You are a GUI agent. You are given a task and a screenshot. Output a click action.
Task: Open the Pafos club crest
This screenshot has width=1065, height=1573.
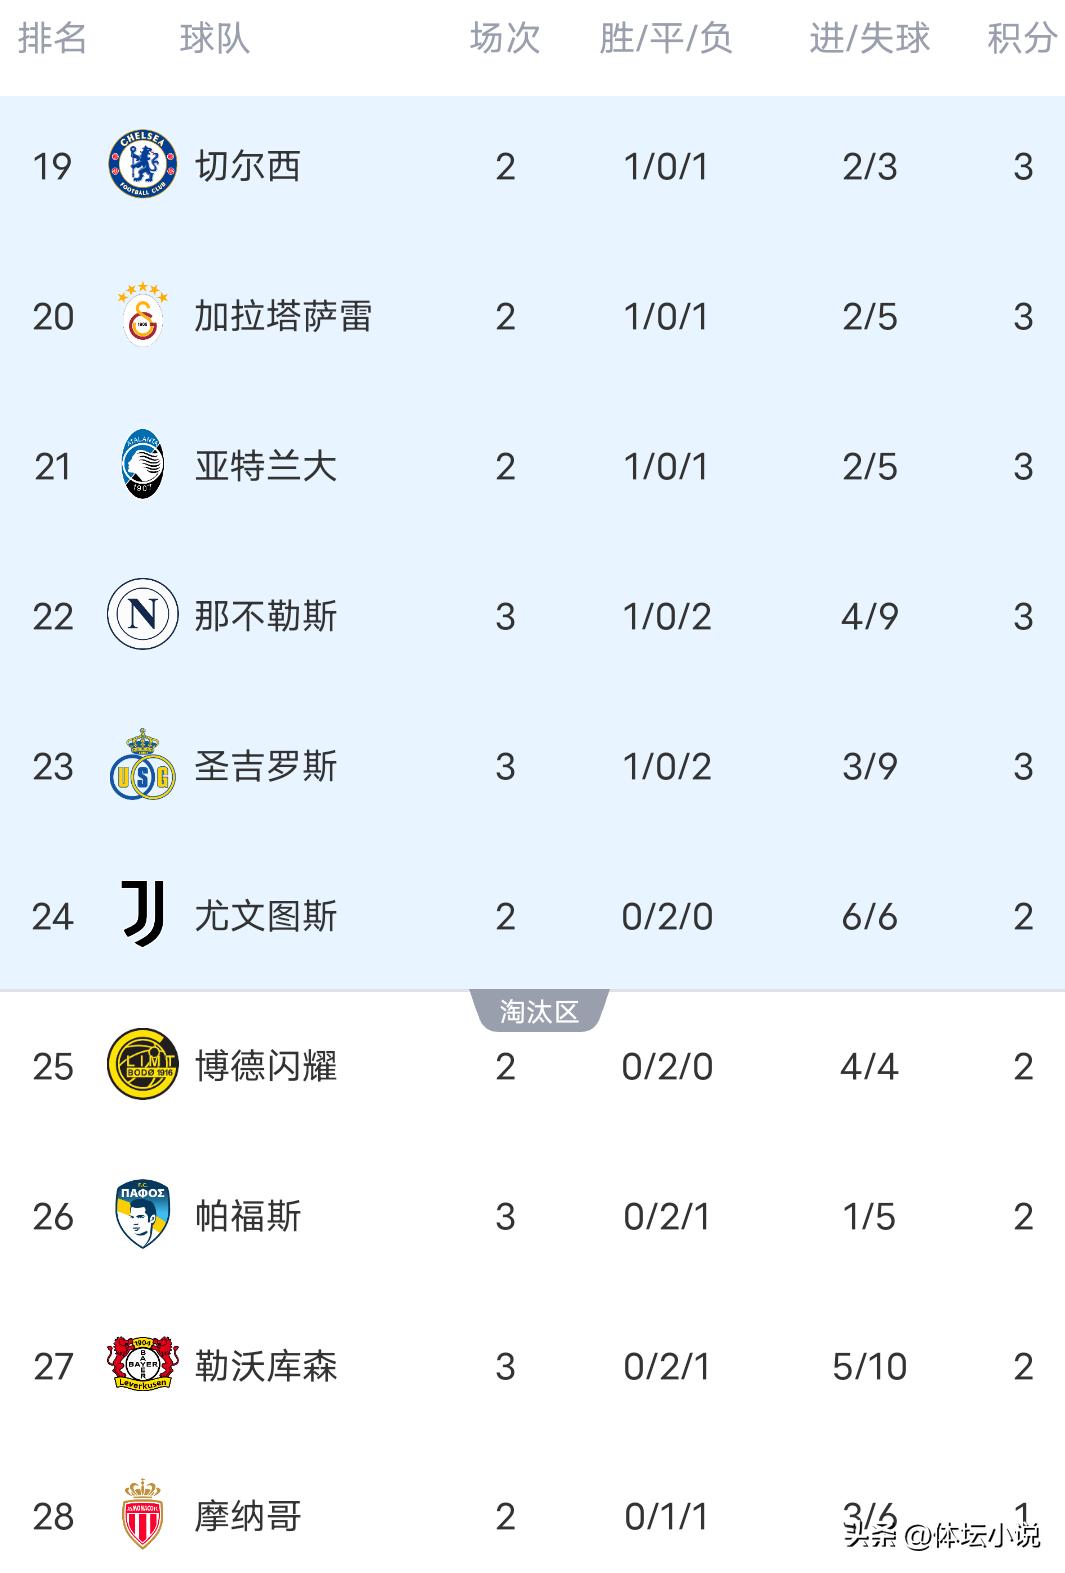click(143, 1215)
